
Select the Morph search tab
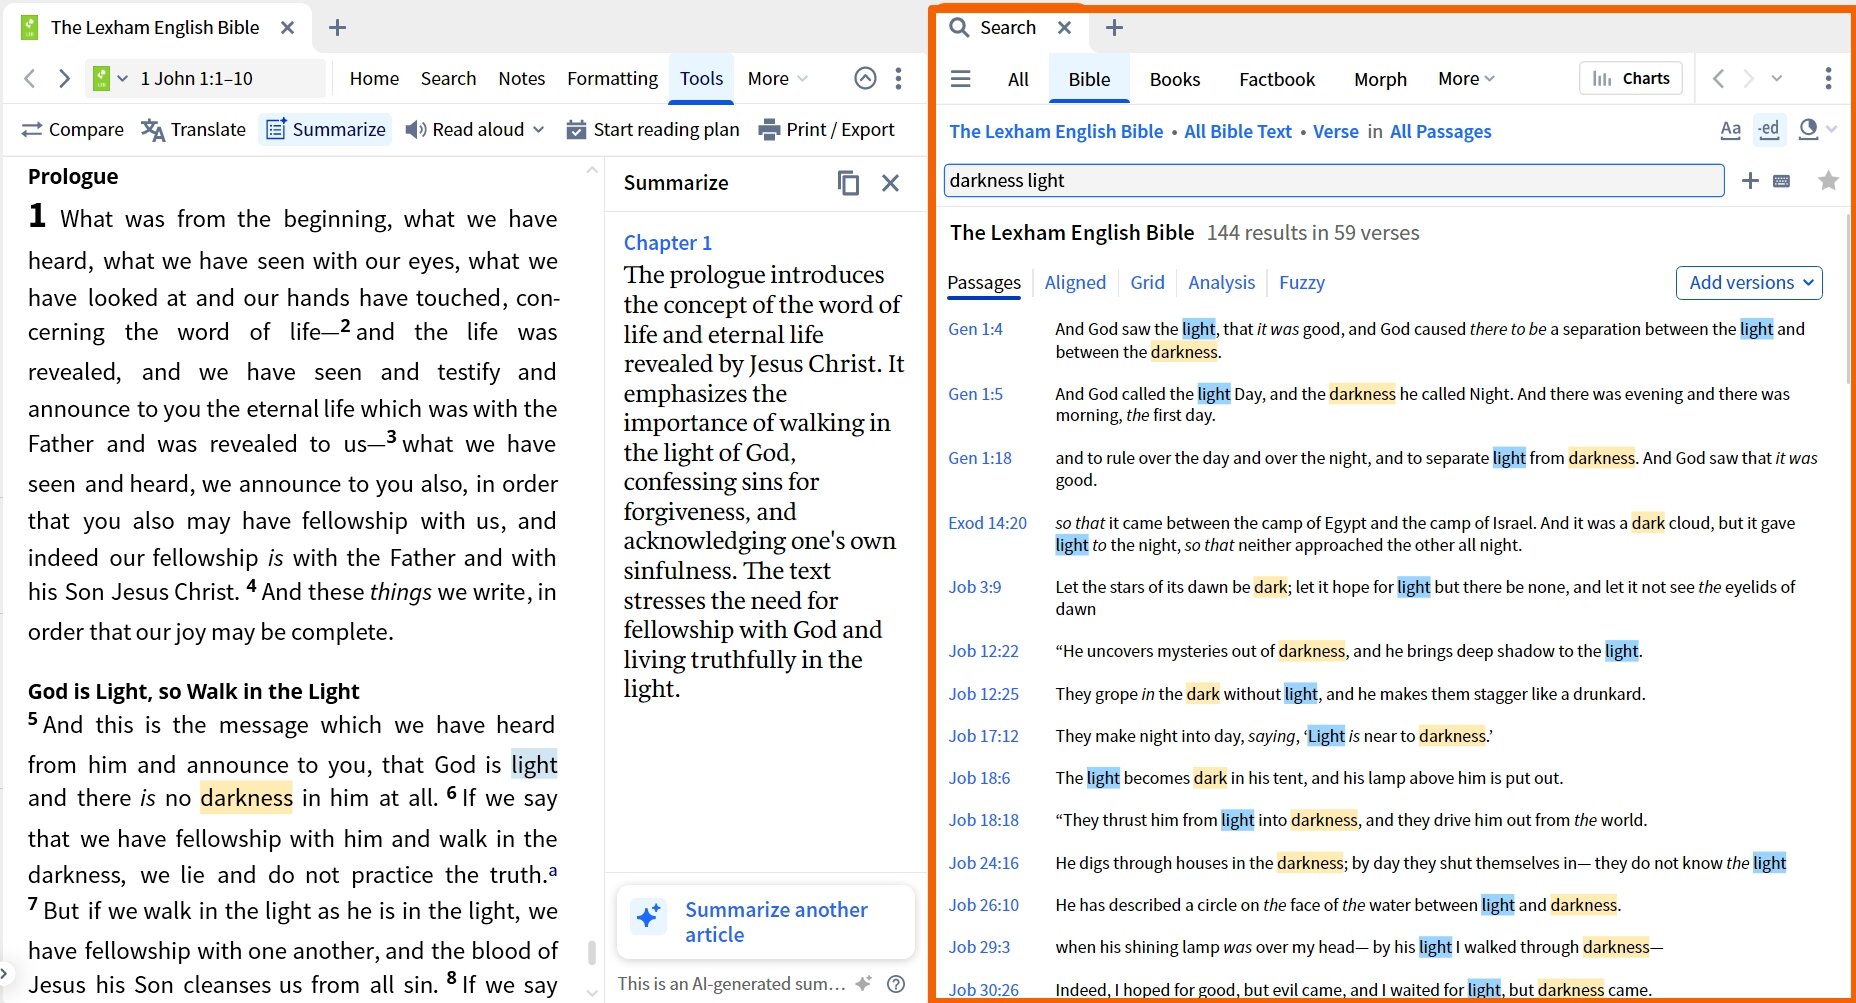tap(1380, 79)
